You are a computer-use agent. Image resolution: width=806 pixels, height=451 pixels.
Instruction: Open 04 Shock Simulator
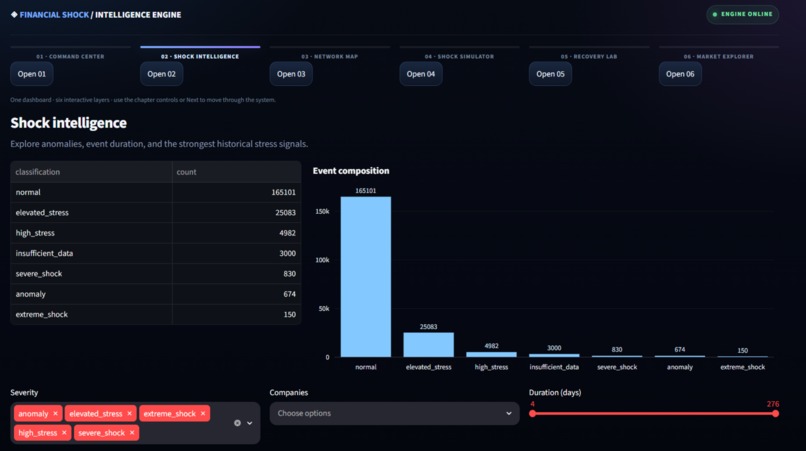pyautogui.click(x=421, y=74)
